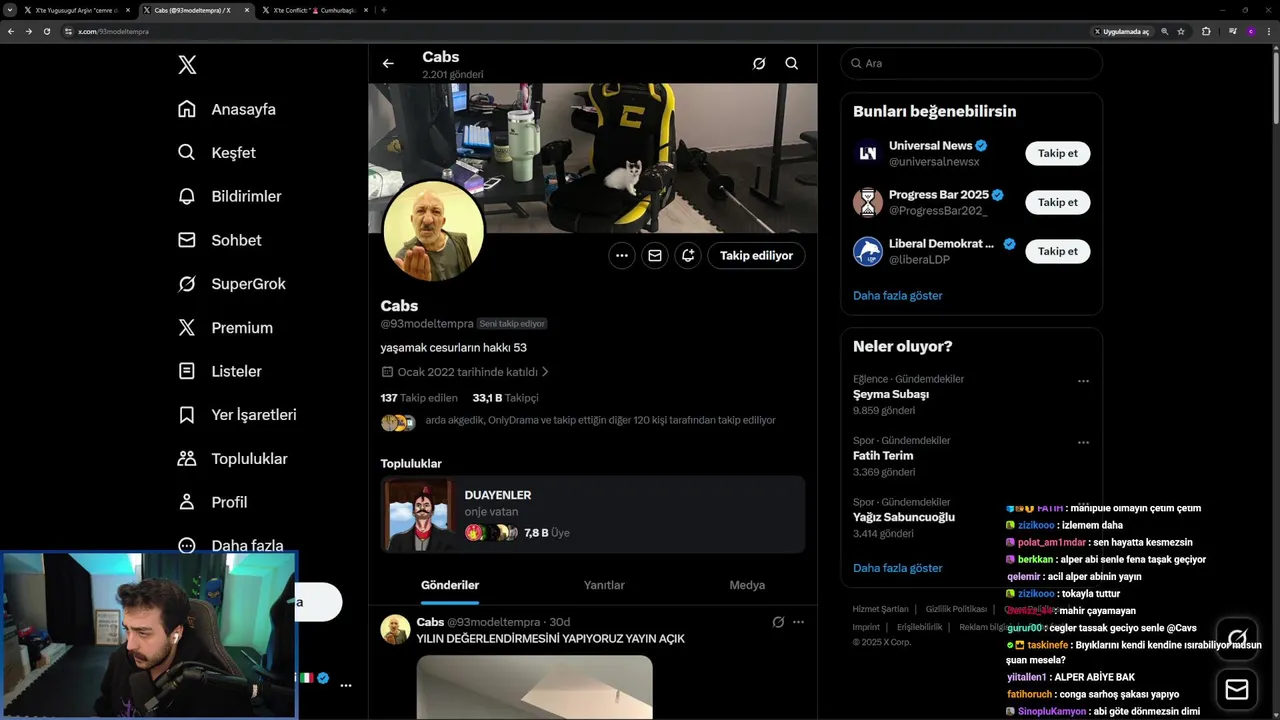Image resolution: width=1280 pixels, height=720 pixels.
Task: Open the 33,1 B Takipçi list
Action: 506,398
